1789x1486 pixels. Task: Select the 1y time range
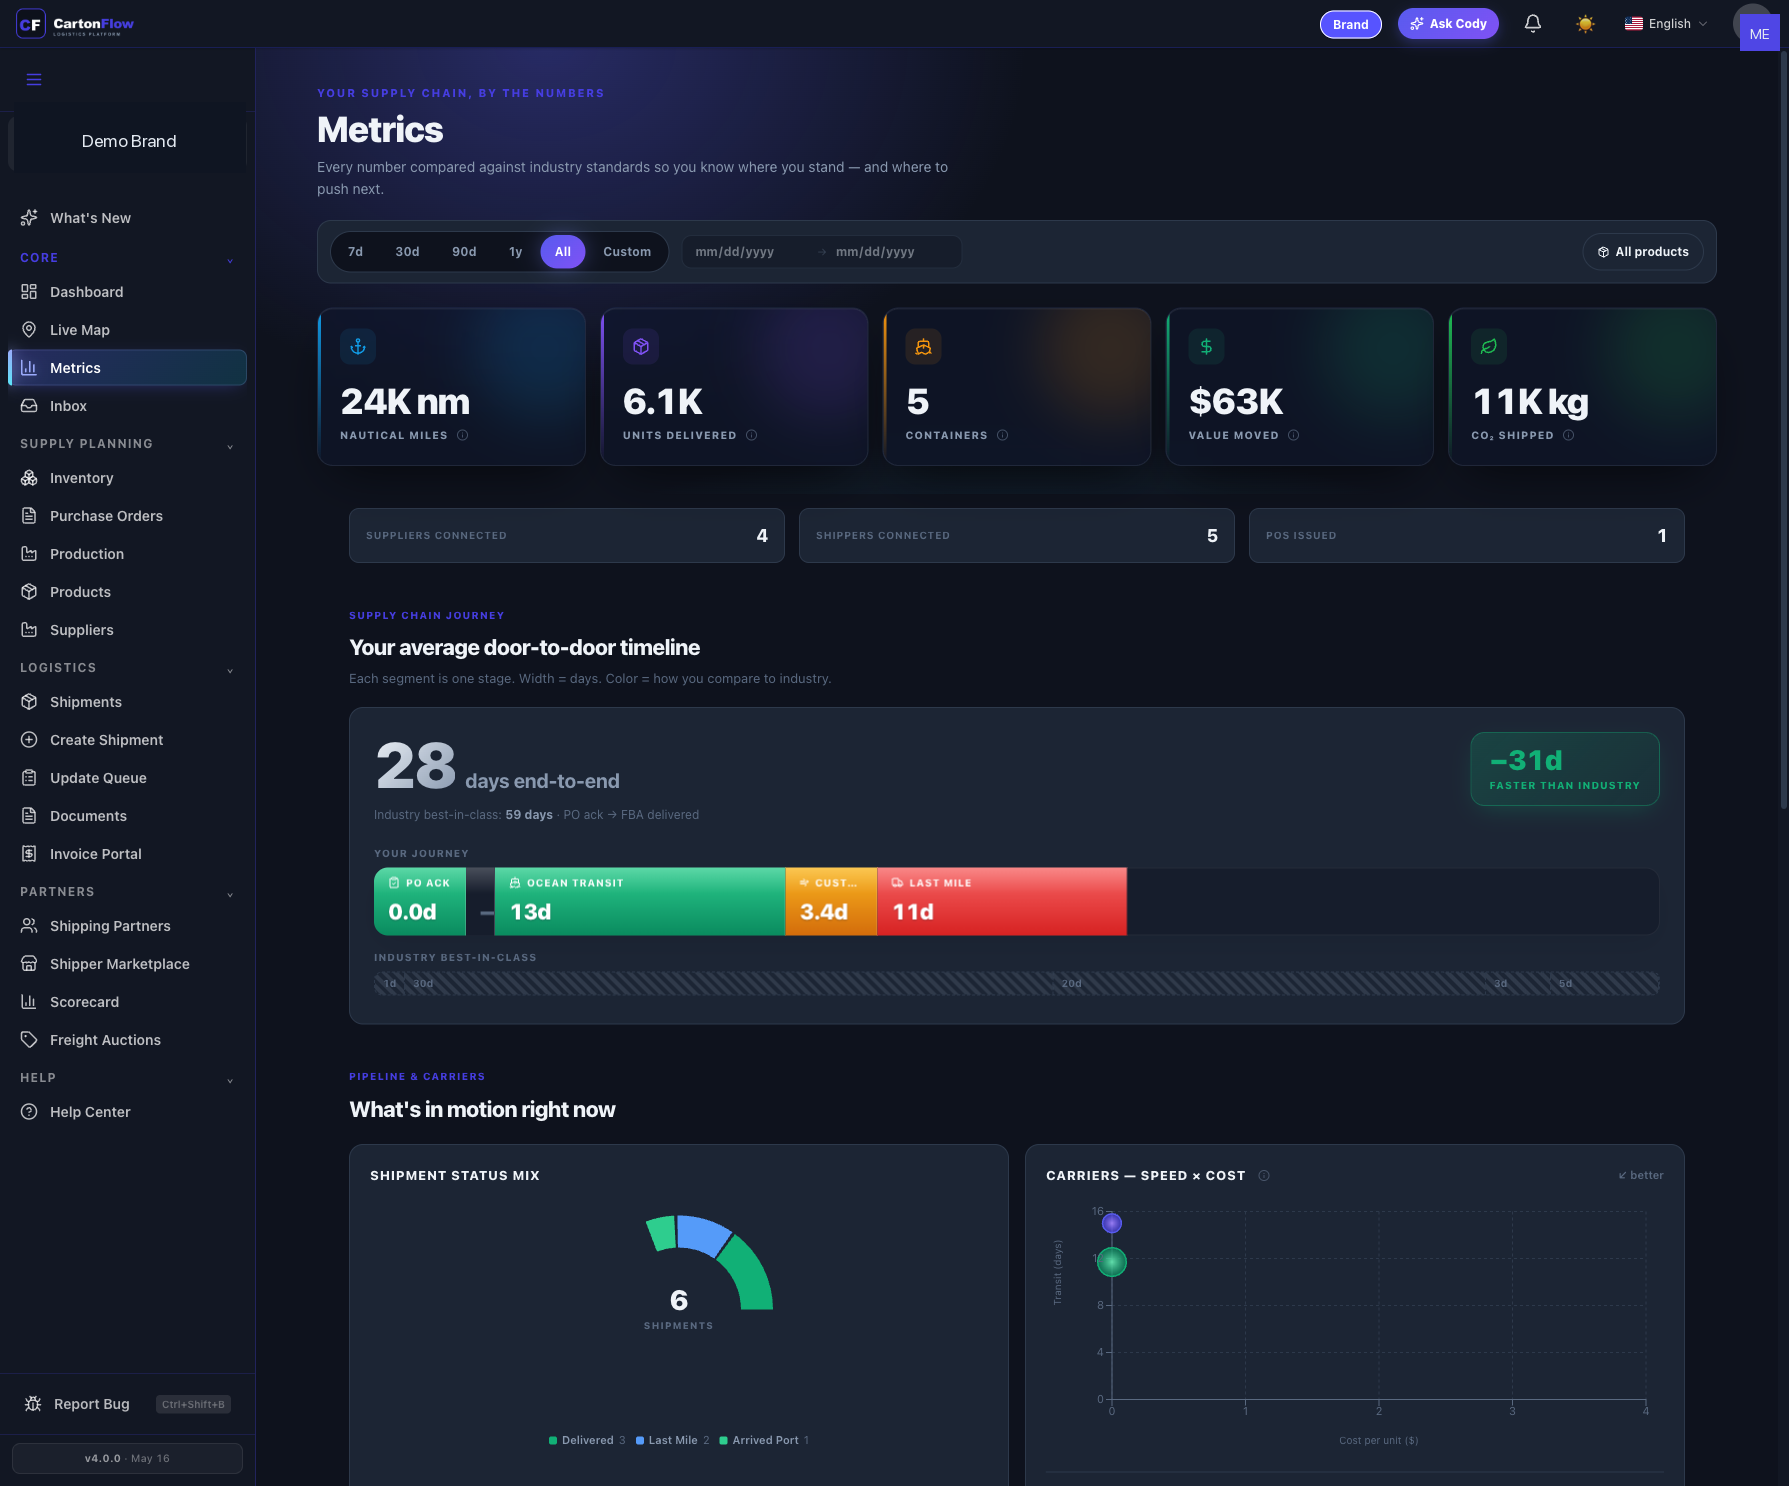515,252
